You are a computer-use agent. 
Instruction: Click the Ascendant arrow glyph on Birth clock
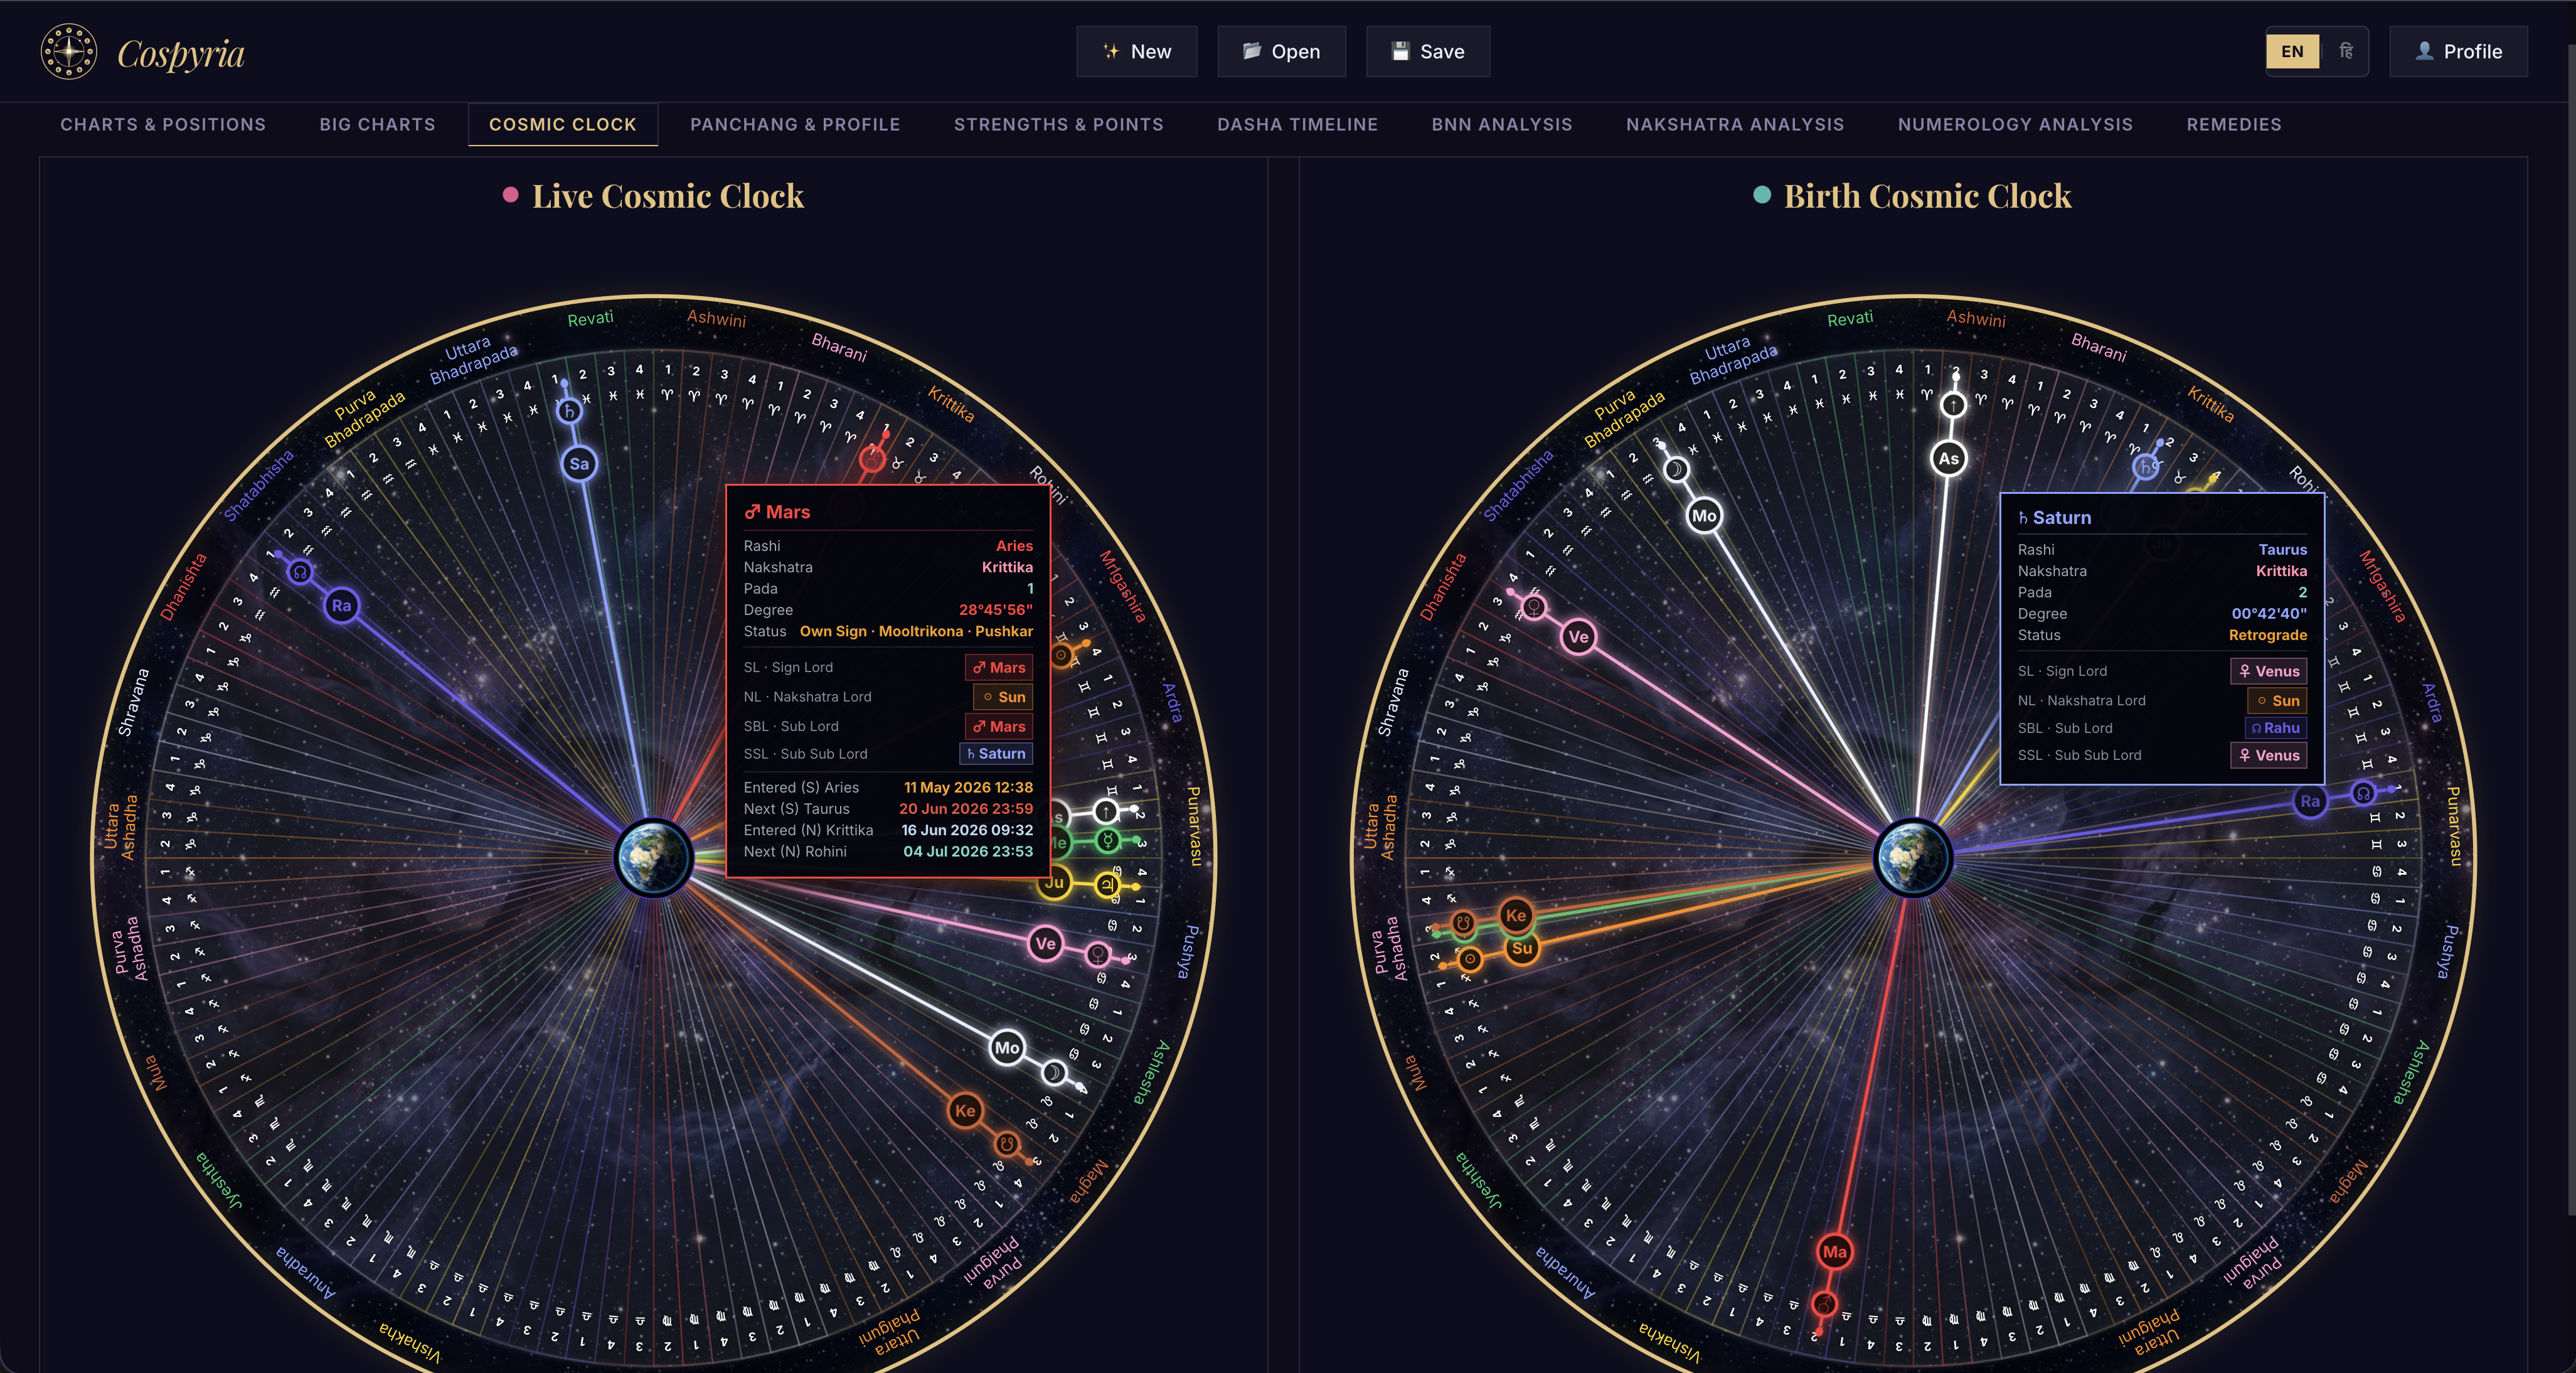click(x=1953, y=405)
